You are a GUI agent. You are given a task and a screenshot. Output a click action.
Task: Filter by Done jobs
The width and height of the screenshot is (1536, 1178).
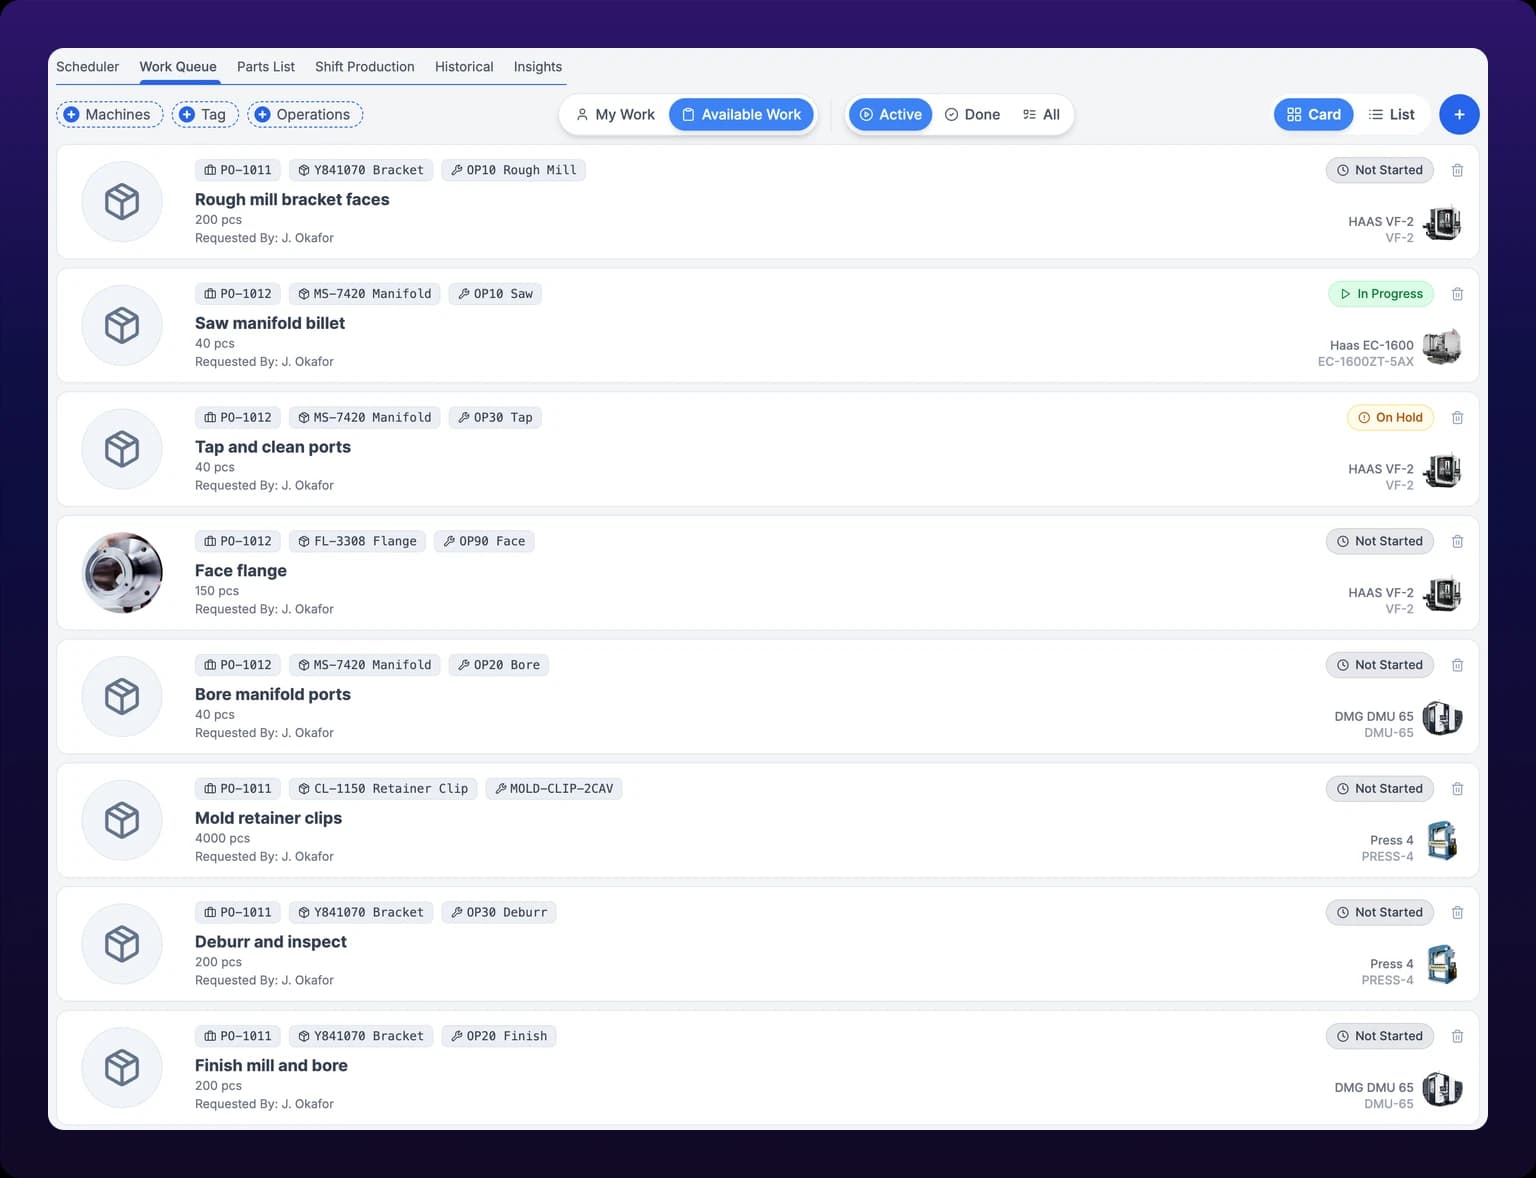coord(972,114)
